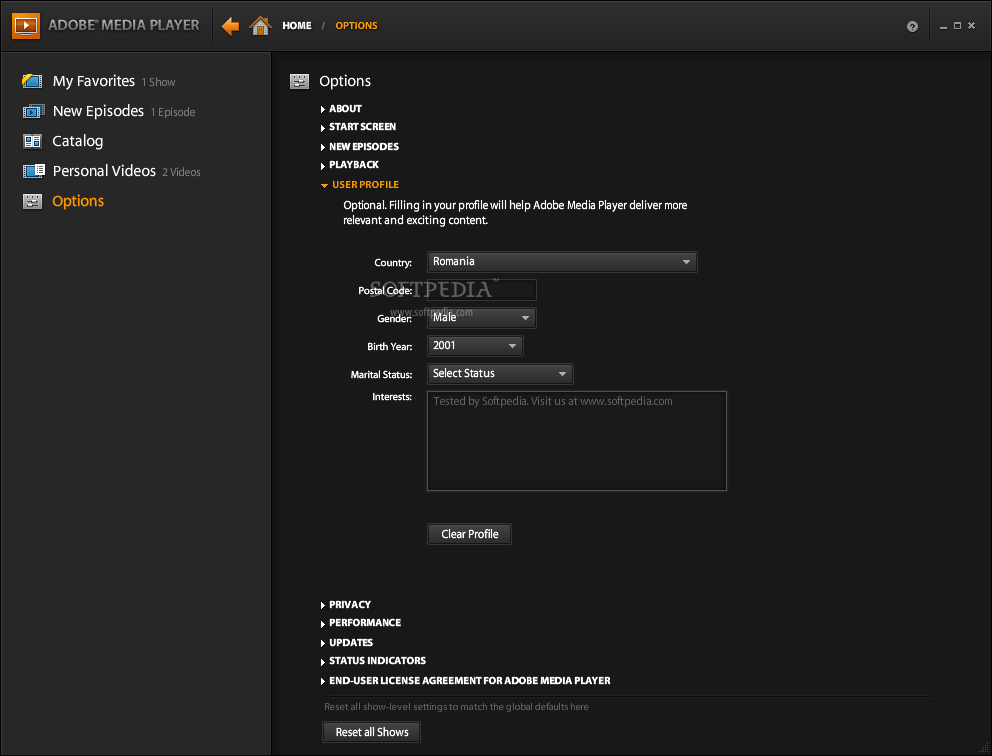
Task: Open the Country dropdown showing Romania
Action: tap(562, 262)
